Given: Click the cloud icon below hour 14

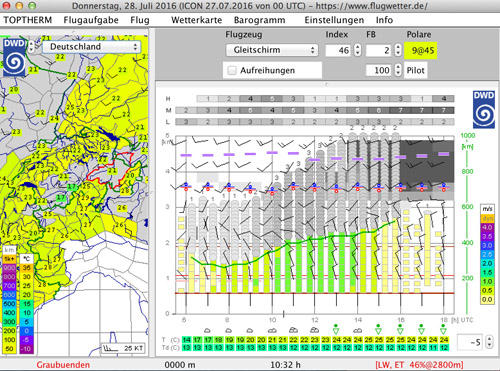Looking at the screenshot, I should 358,330.
